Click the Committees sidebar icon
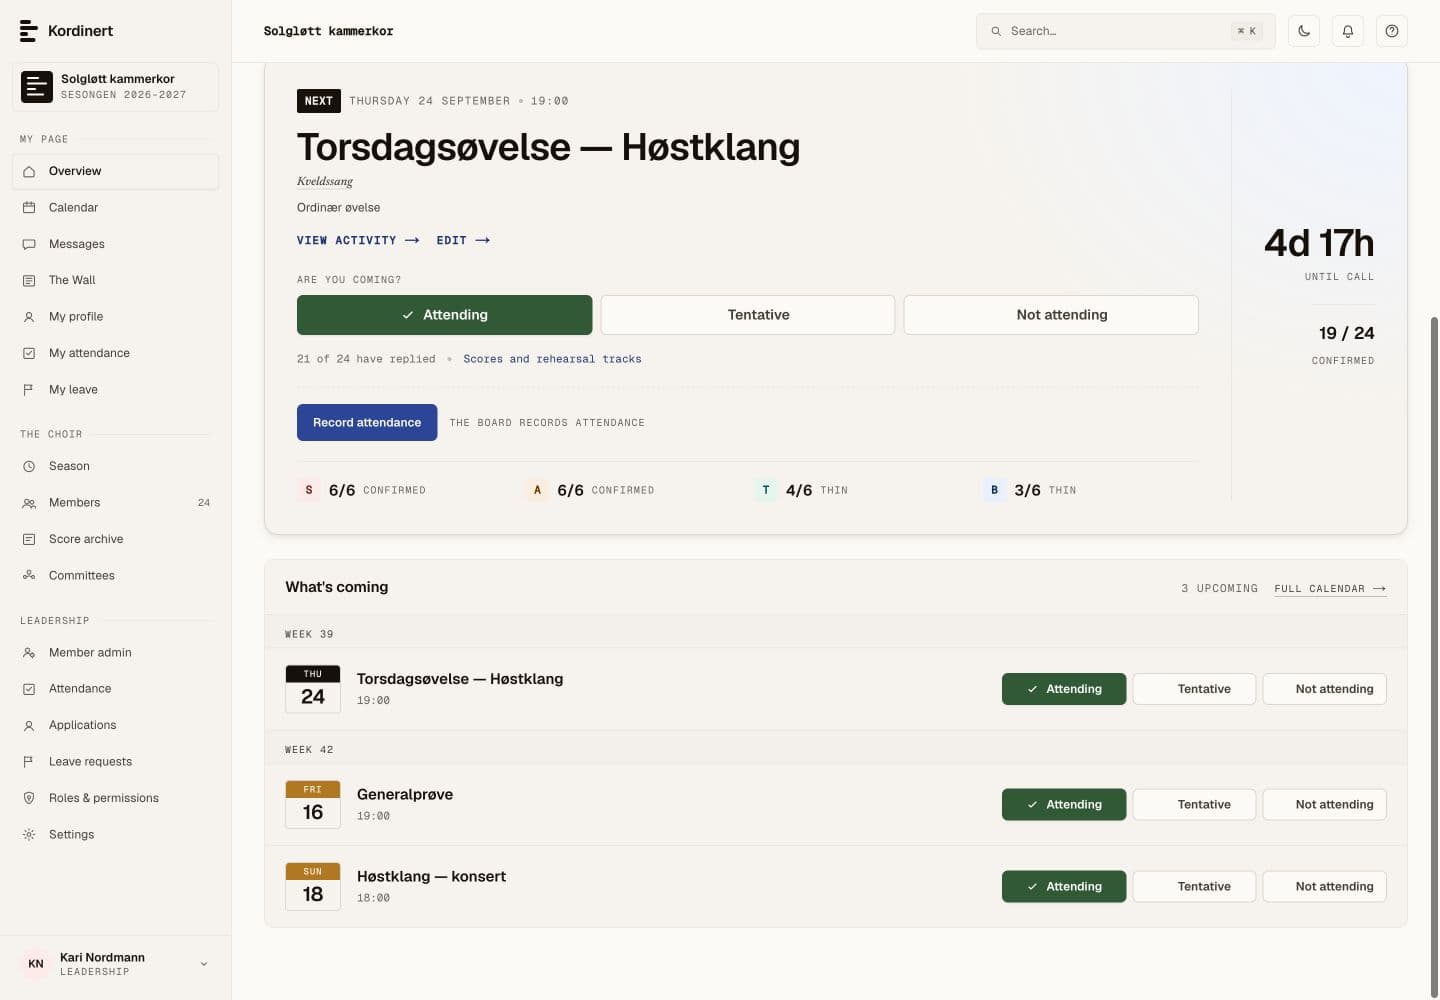This screenshot has width=1440, height=1000. coord(29,575)
